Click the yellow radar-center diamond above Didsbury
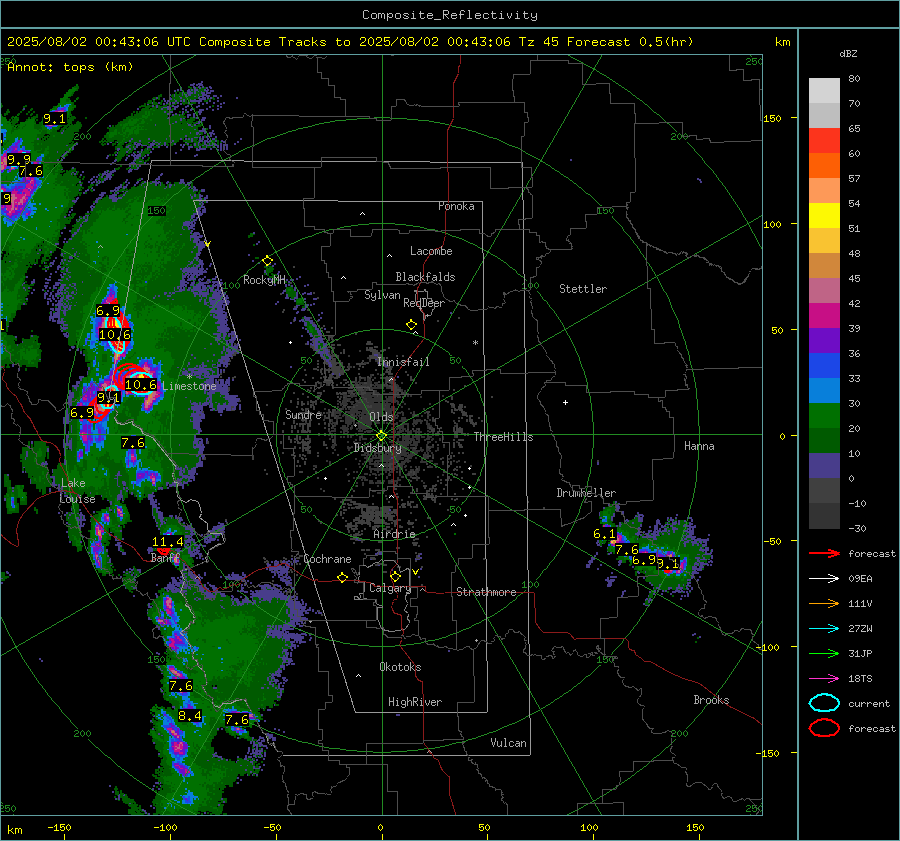The width and height of the screenshot is (900, 841). pos(381,436)
